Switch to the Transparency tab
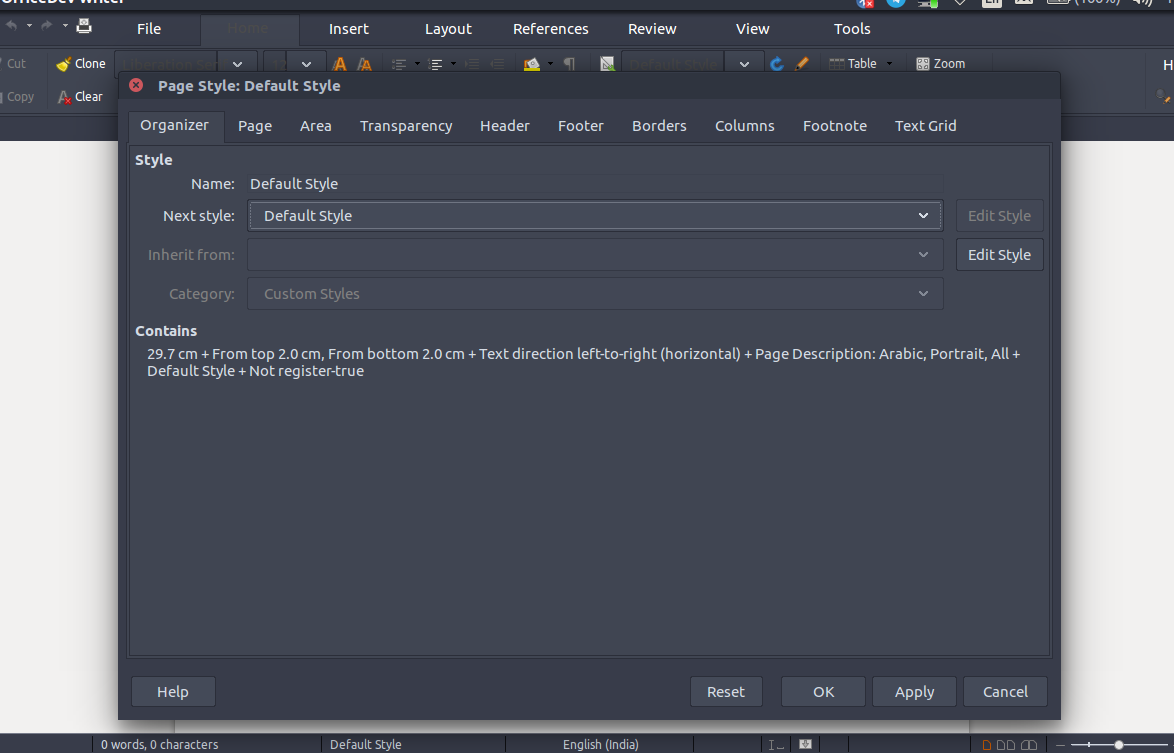 pos(406,126)
